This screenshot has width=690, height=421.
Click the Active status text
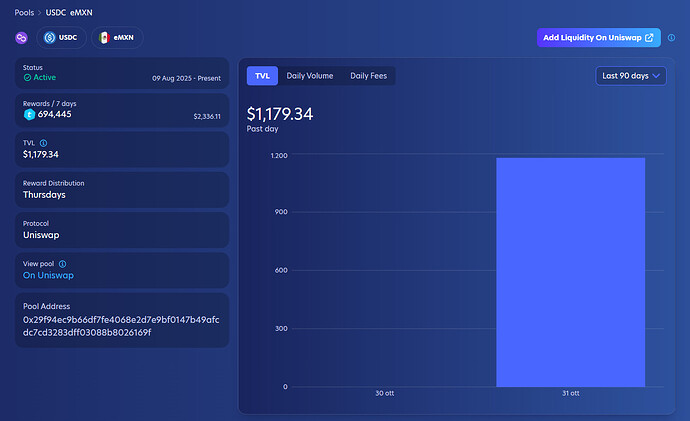[45, 77]
